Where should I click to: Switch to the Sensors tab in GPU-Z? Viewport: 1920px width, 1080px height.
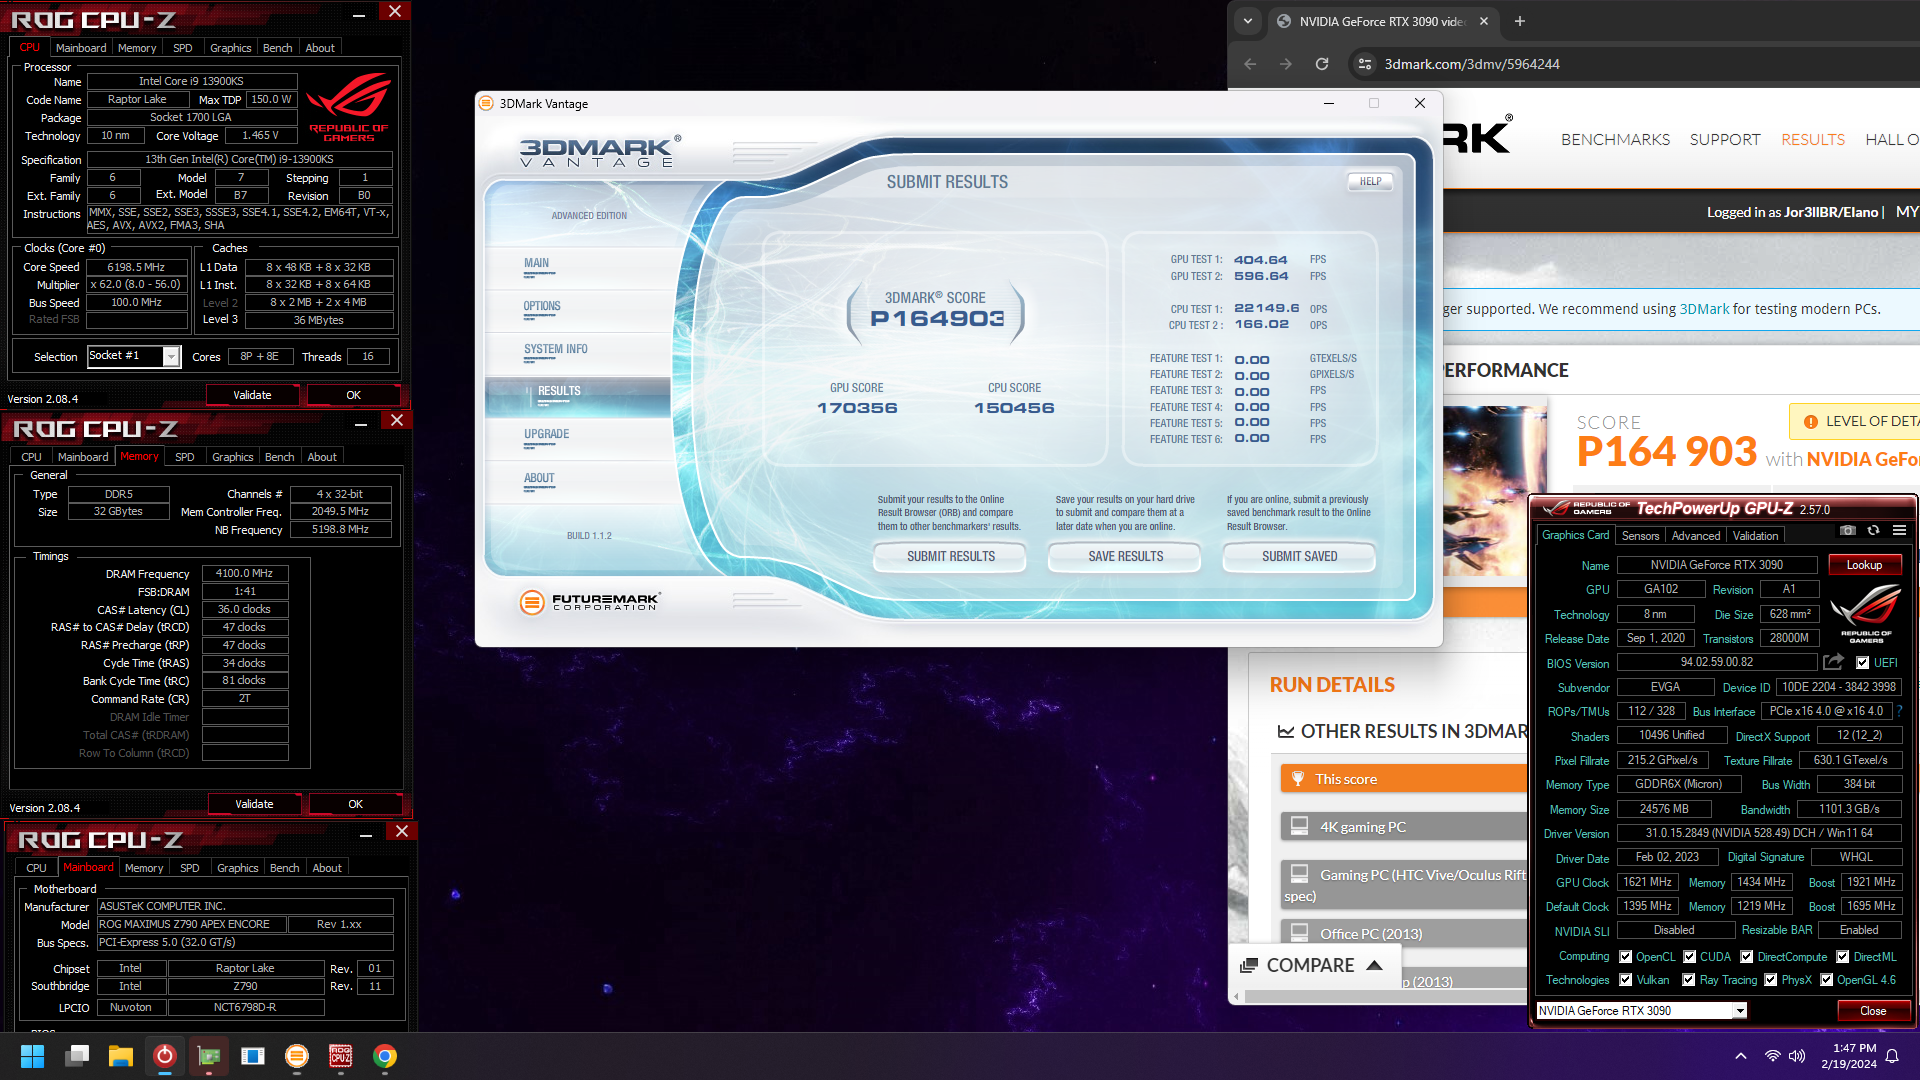pyautogui.click(x=1640, y=536)
